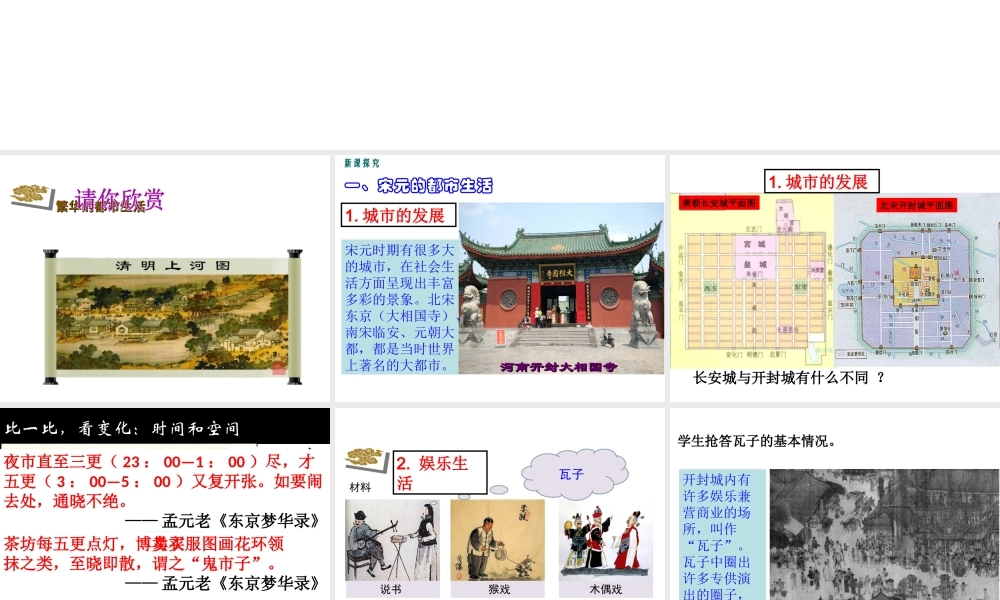Viewport: 1000px width, 600px height.
Task: Click the 学生抢答瓦子的基本情况 heading
Action: point(756,441)
